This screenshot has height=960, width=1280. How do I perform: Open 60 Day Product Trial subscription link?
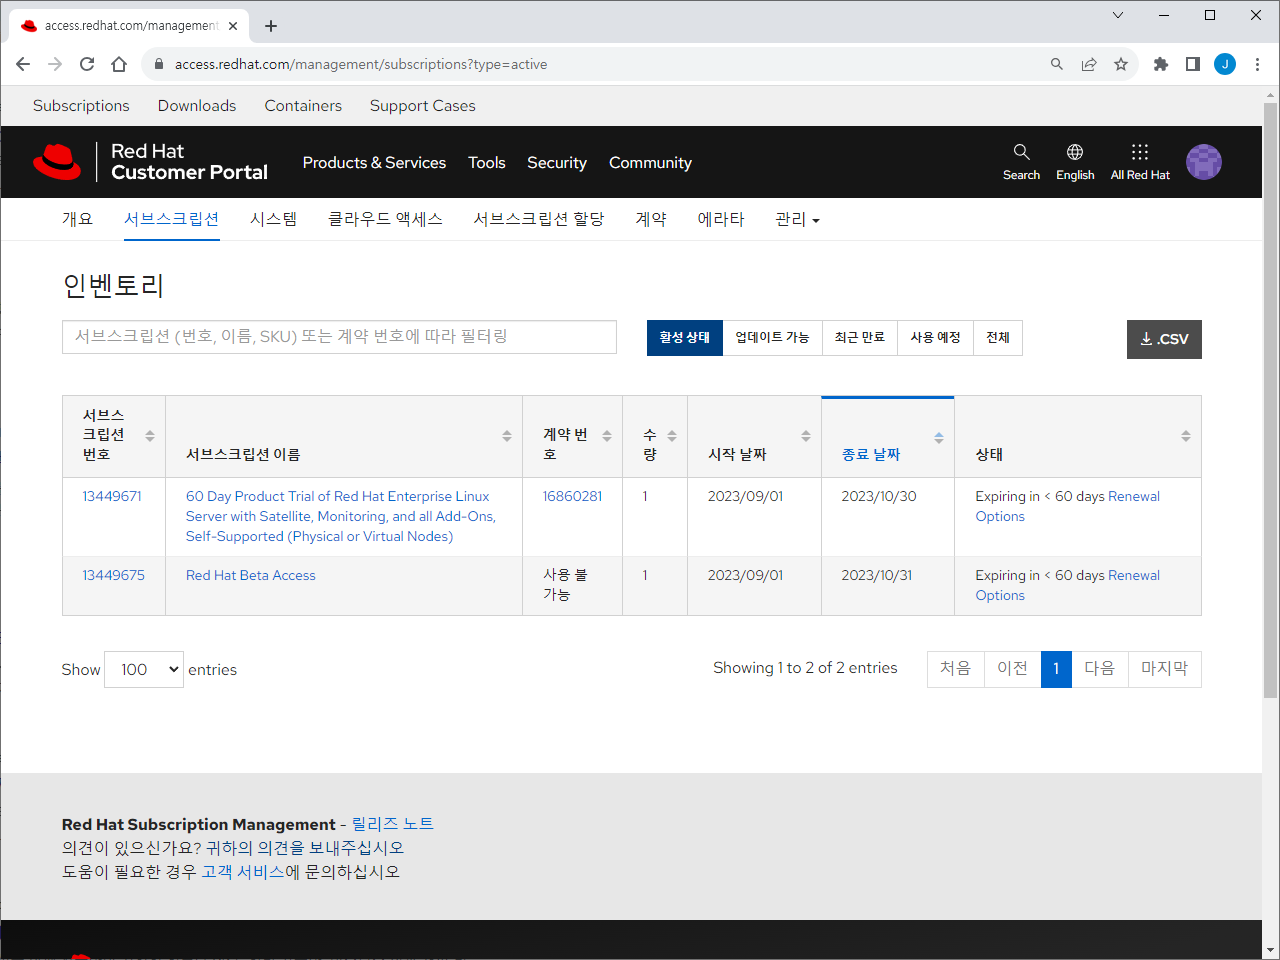pyautogui.click(x=341, y=516)
